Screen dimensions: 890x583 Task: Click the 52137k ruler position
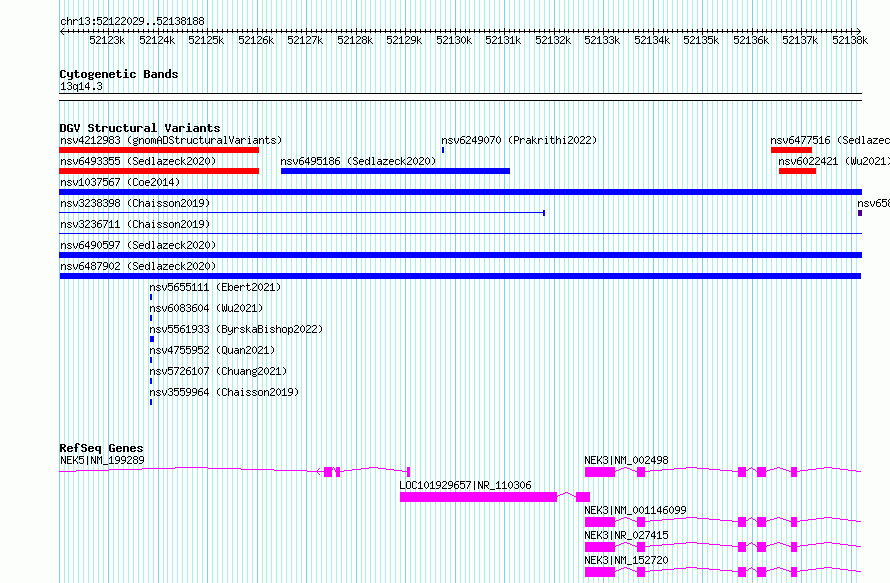point(800,40)
